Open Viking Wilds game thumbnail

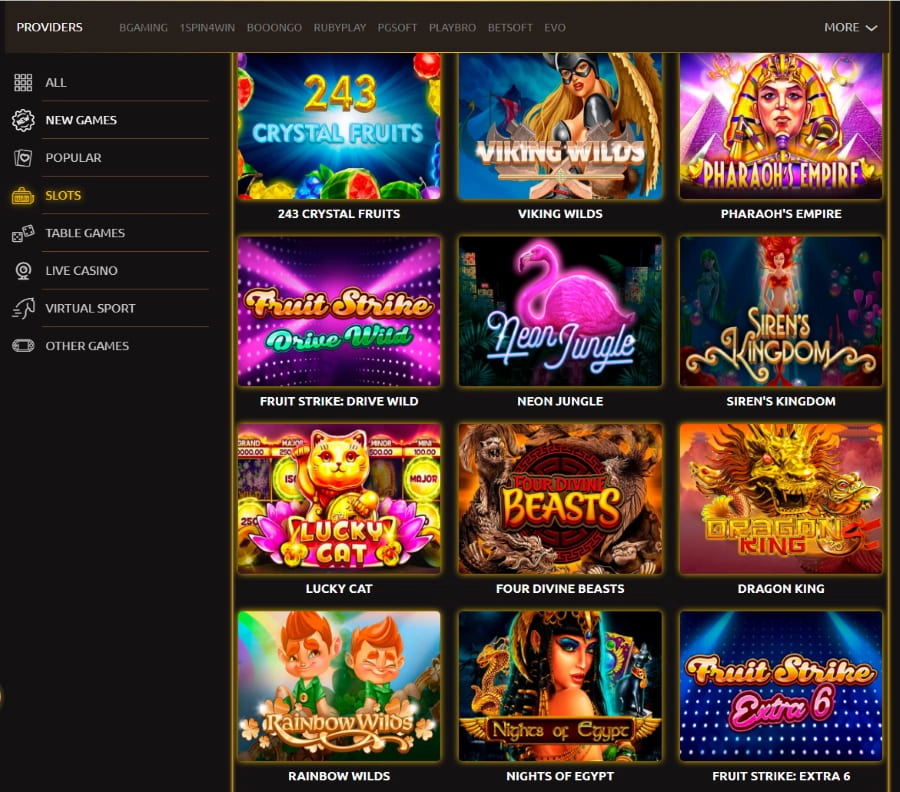pos(560,126)
